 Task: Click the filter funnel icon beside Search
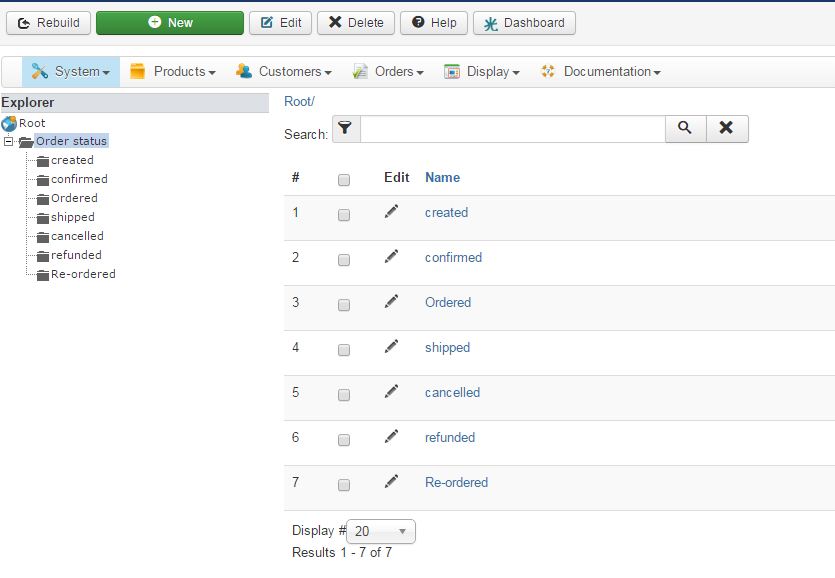pyautogui.click(x=345, y=129)
